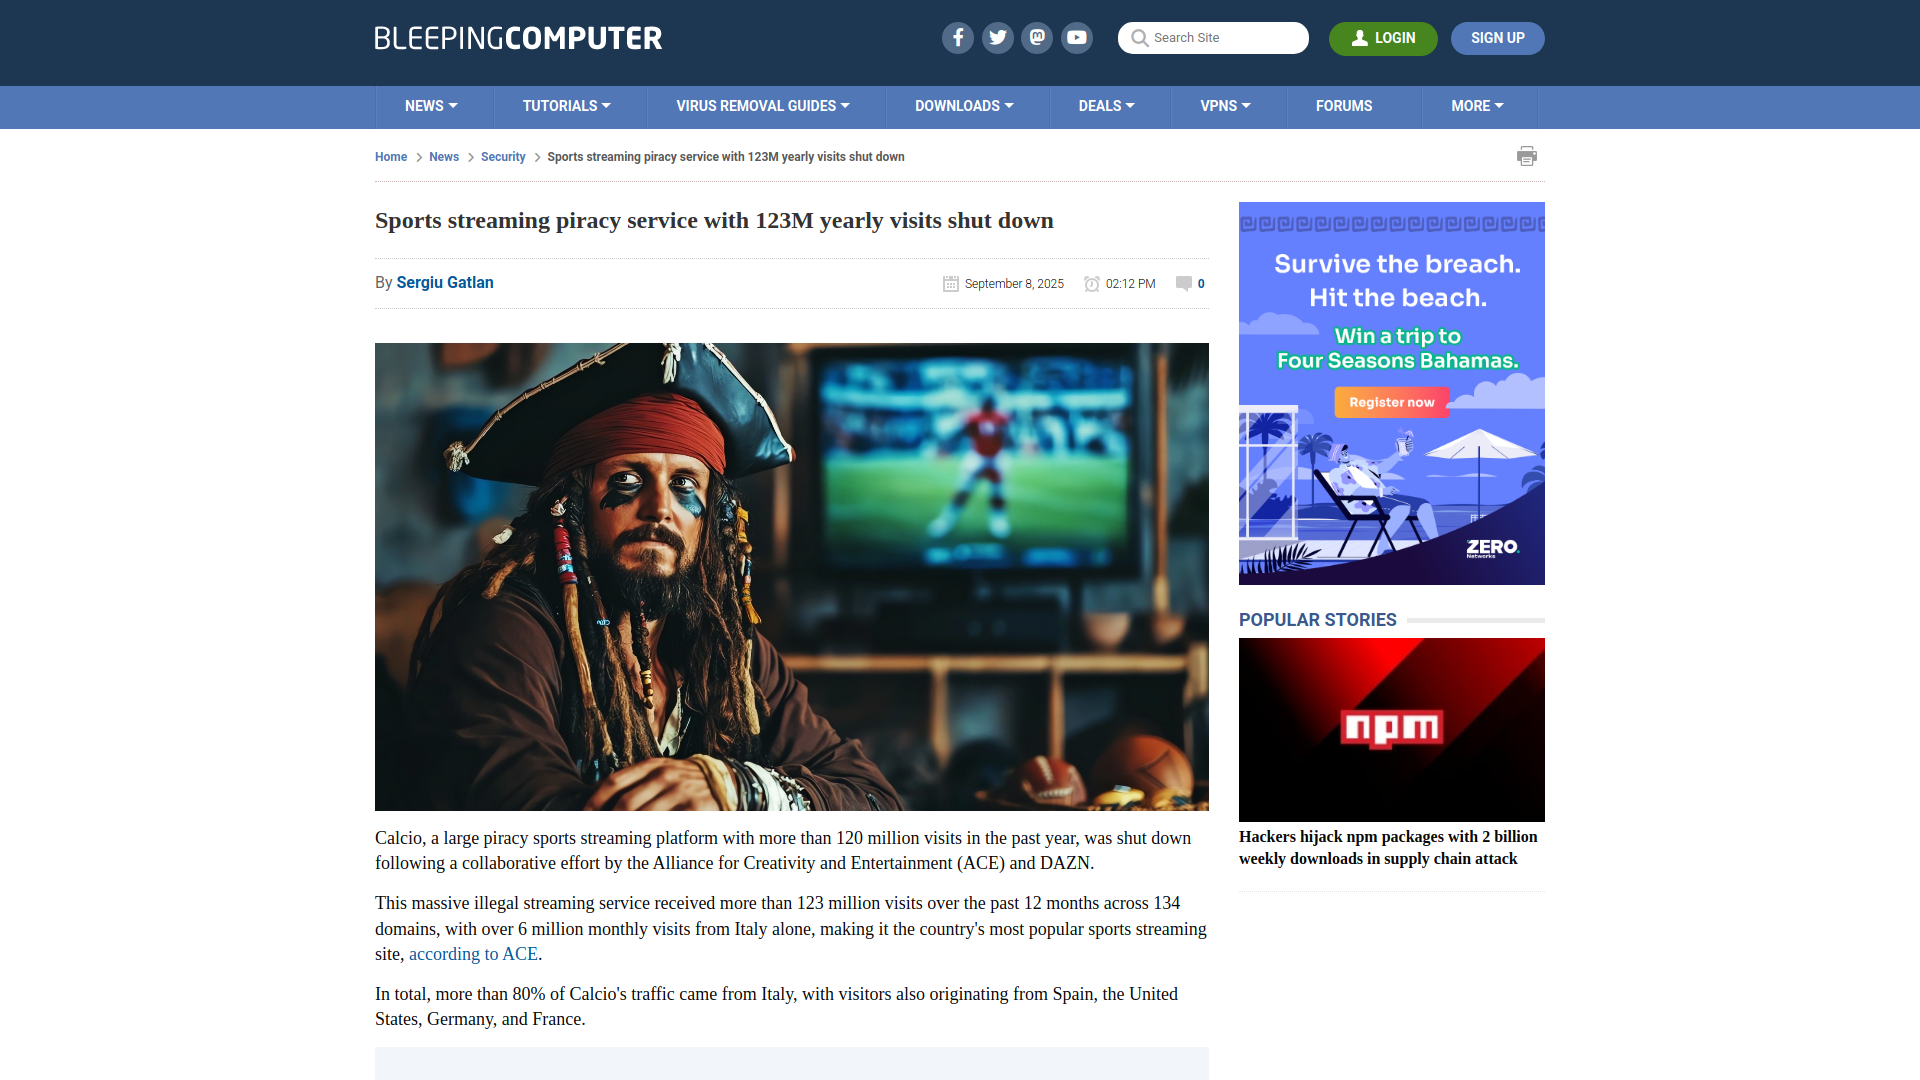This screenshot has height=1080, width=1920.
Task: Go to Security breadcrumb link
Action: [x=503, y=157]
